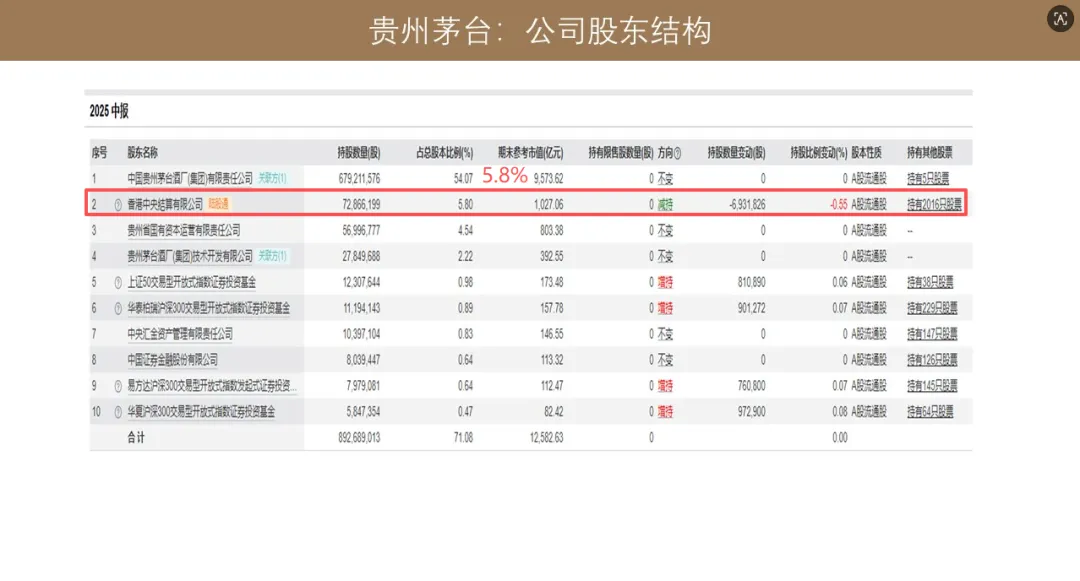
Task: Click the -6,931,826 change value
Action: coord(747,204)
